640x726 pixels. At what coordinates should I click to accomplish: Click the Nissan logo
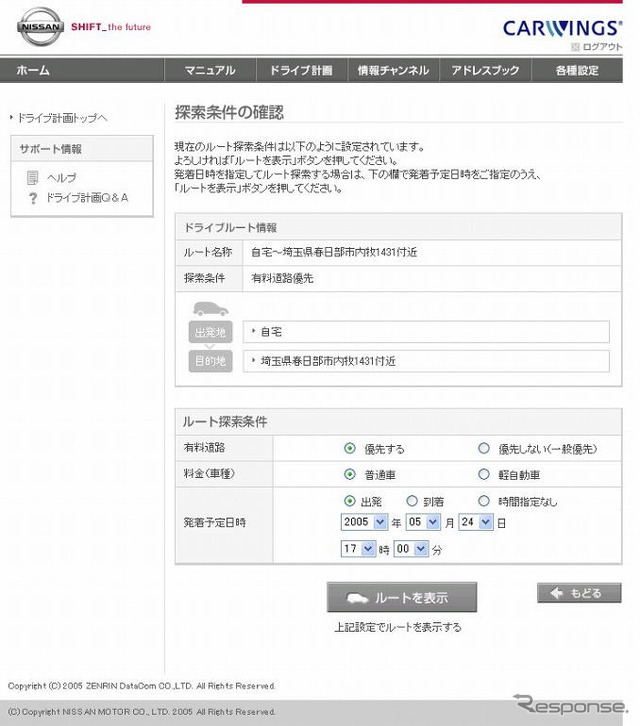click(x=40, y=27)
